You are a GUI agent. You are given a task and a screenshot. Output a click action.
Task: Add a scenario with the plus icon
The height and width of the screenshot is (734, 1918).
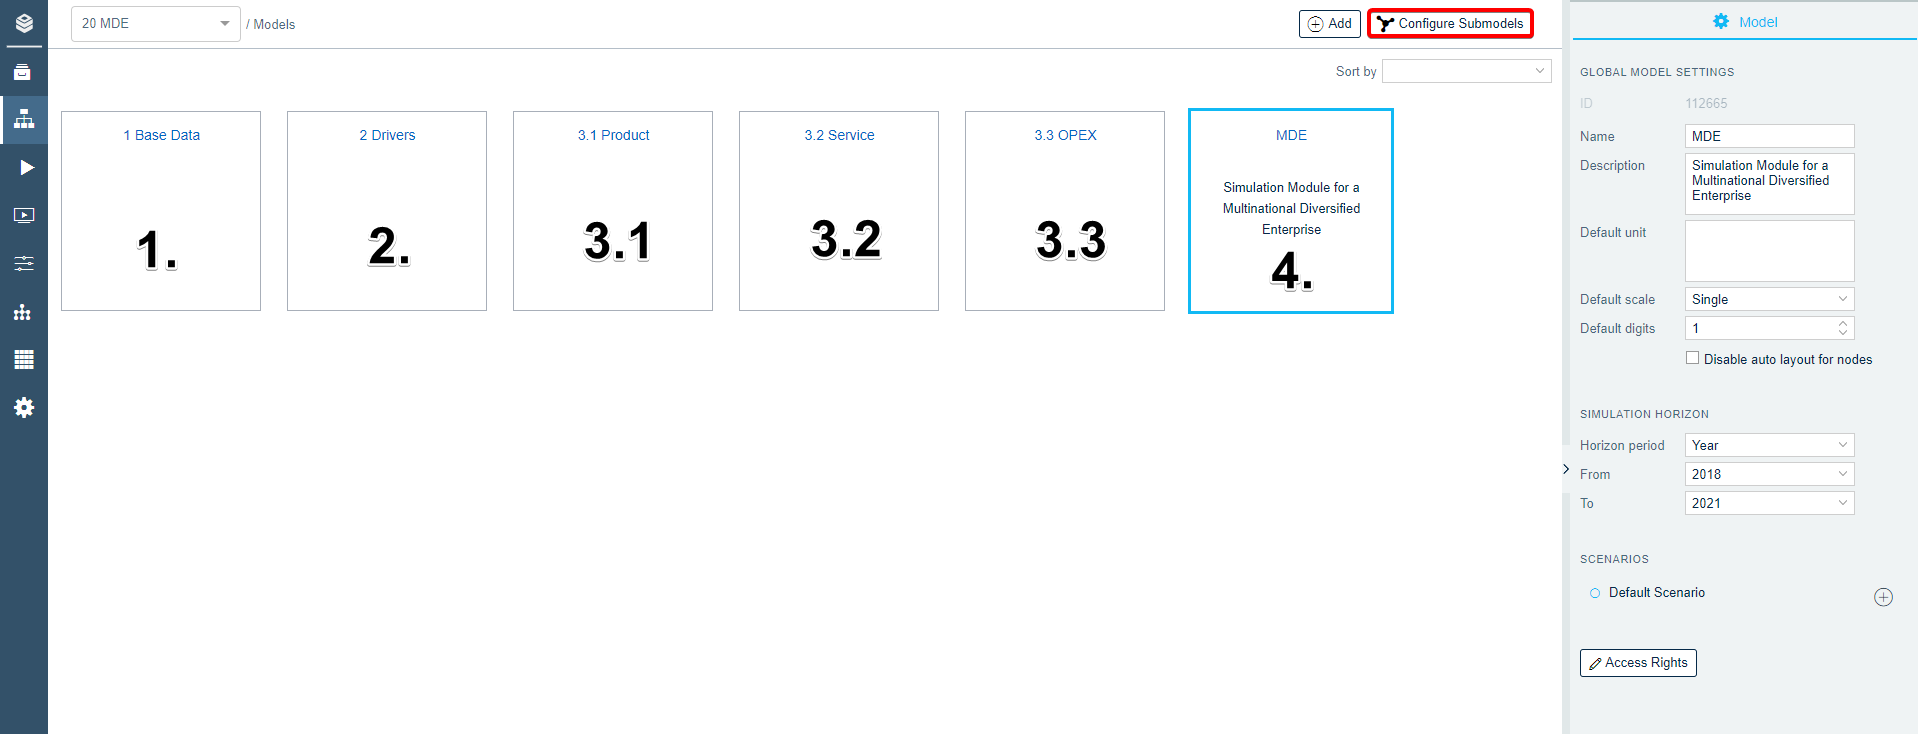tap(1882, 597)
